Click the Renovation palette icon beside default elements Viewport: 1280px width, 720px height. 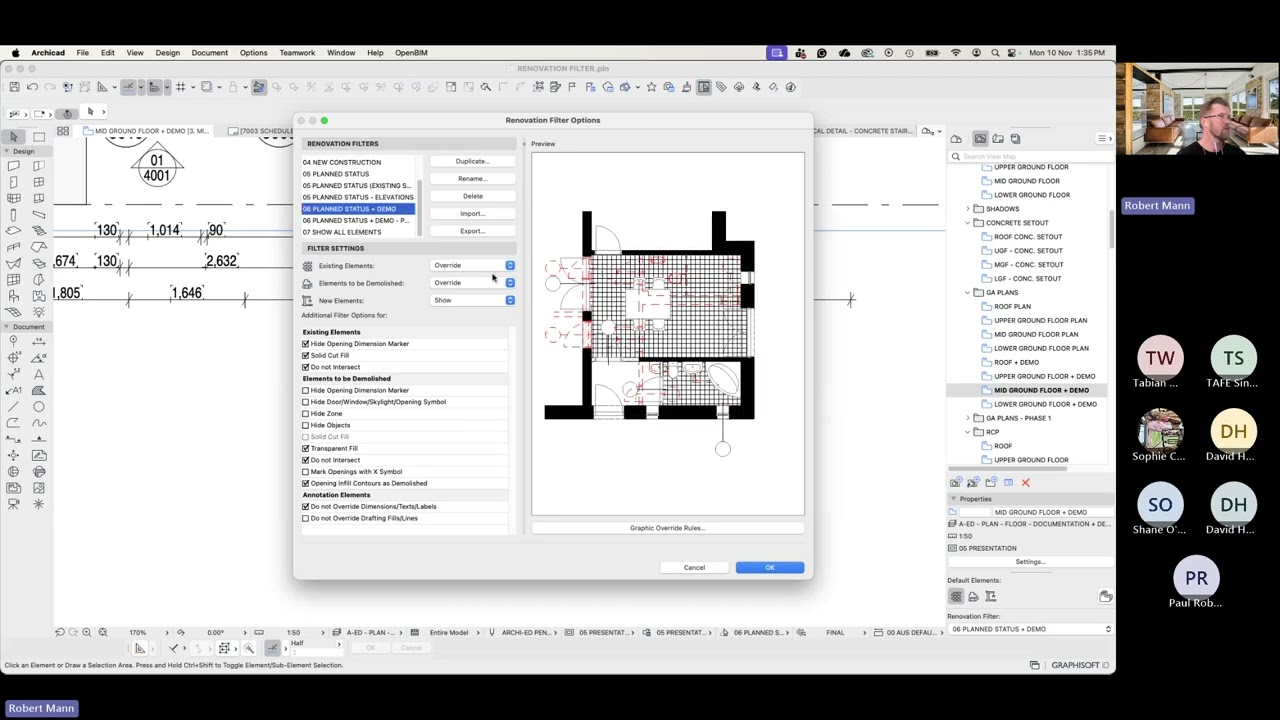coord(1105,597)
